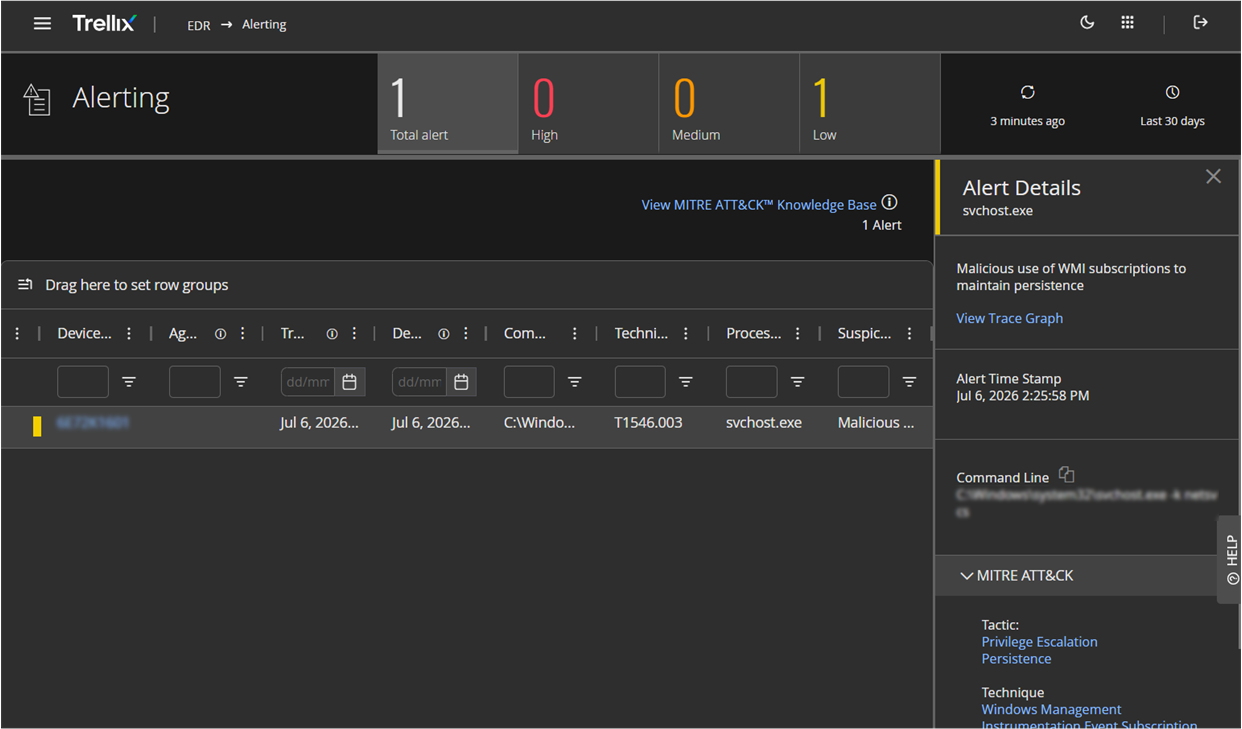Open calendar picker for Trace date filter
This screenshot has width=1242, height=729.
pos(349,382)
